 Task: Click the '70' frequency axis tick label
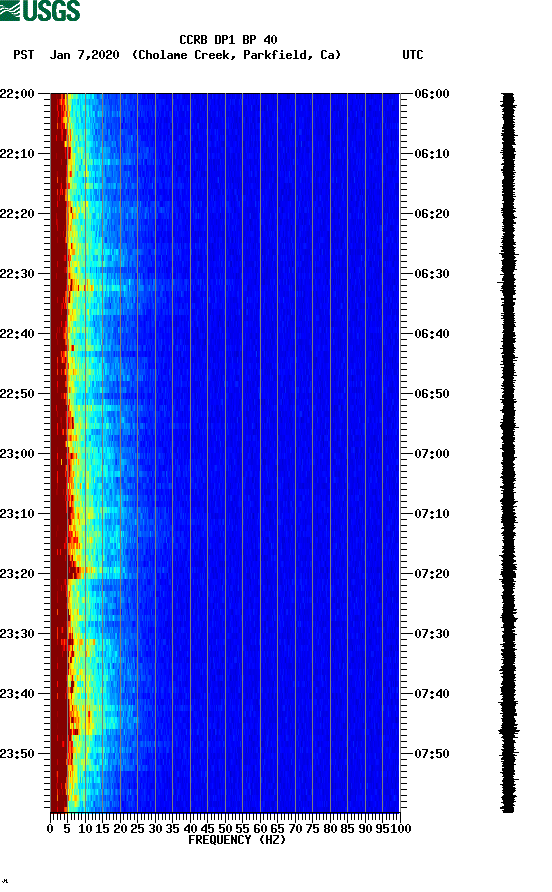point(295,829)
